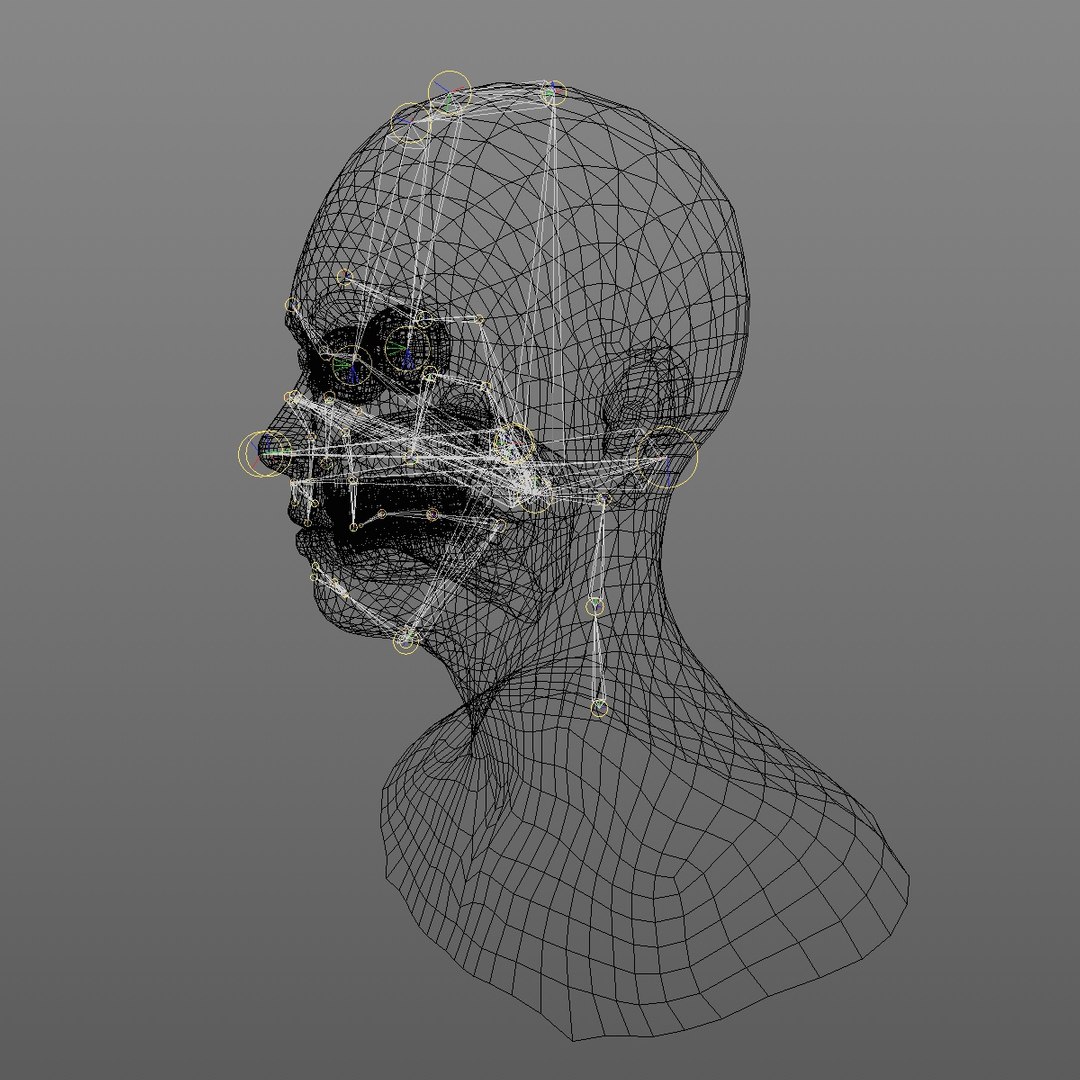This screenshot has width=1080, height=1080.
Task: Select the upper brow joint on the forehead
Action: pyautogui.click(x=346, y=277)
